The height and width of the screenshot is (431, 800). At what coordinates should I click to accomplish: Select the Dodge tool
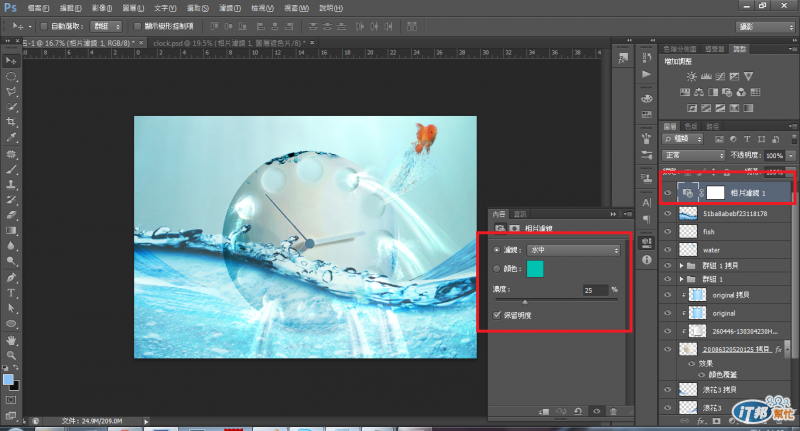coord(11,261)
